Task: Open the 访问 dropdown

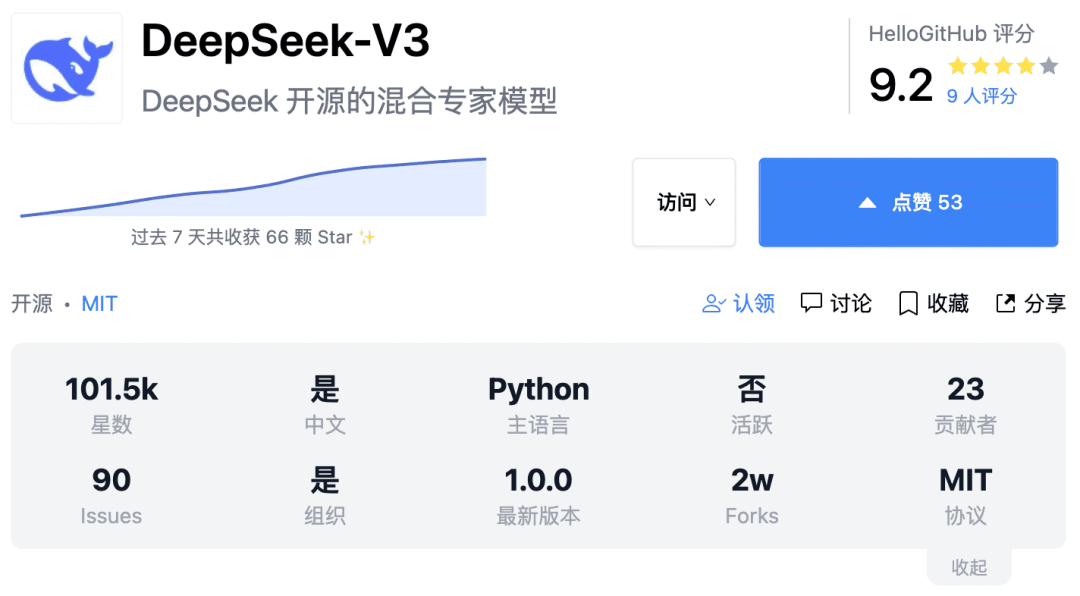Action: 684,202
